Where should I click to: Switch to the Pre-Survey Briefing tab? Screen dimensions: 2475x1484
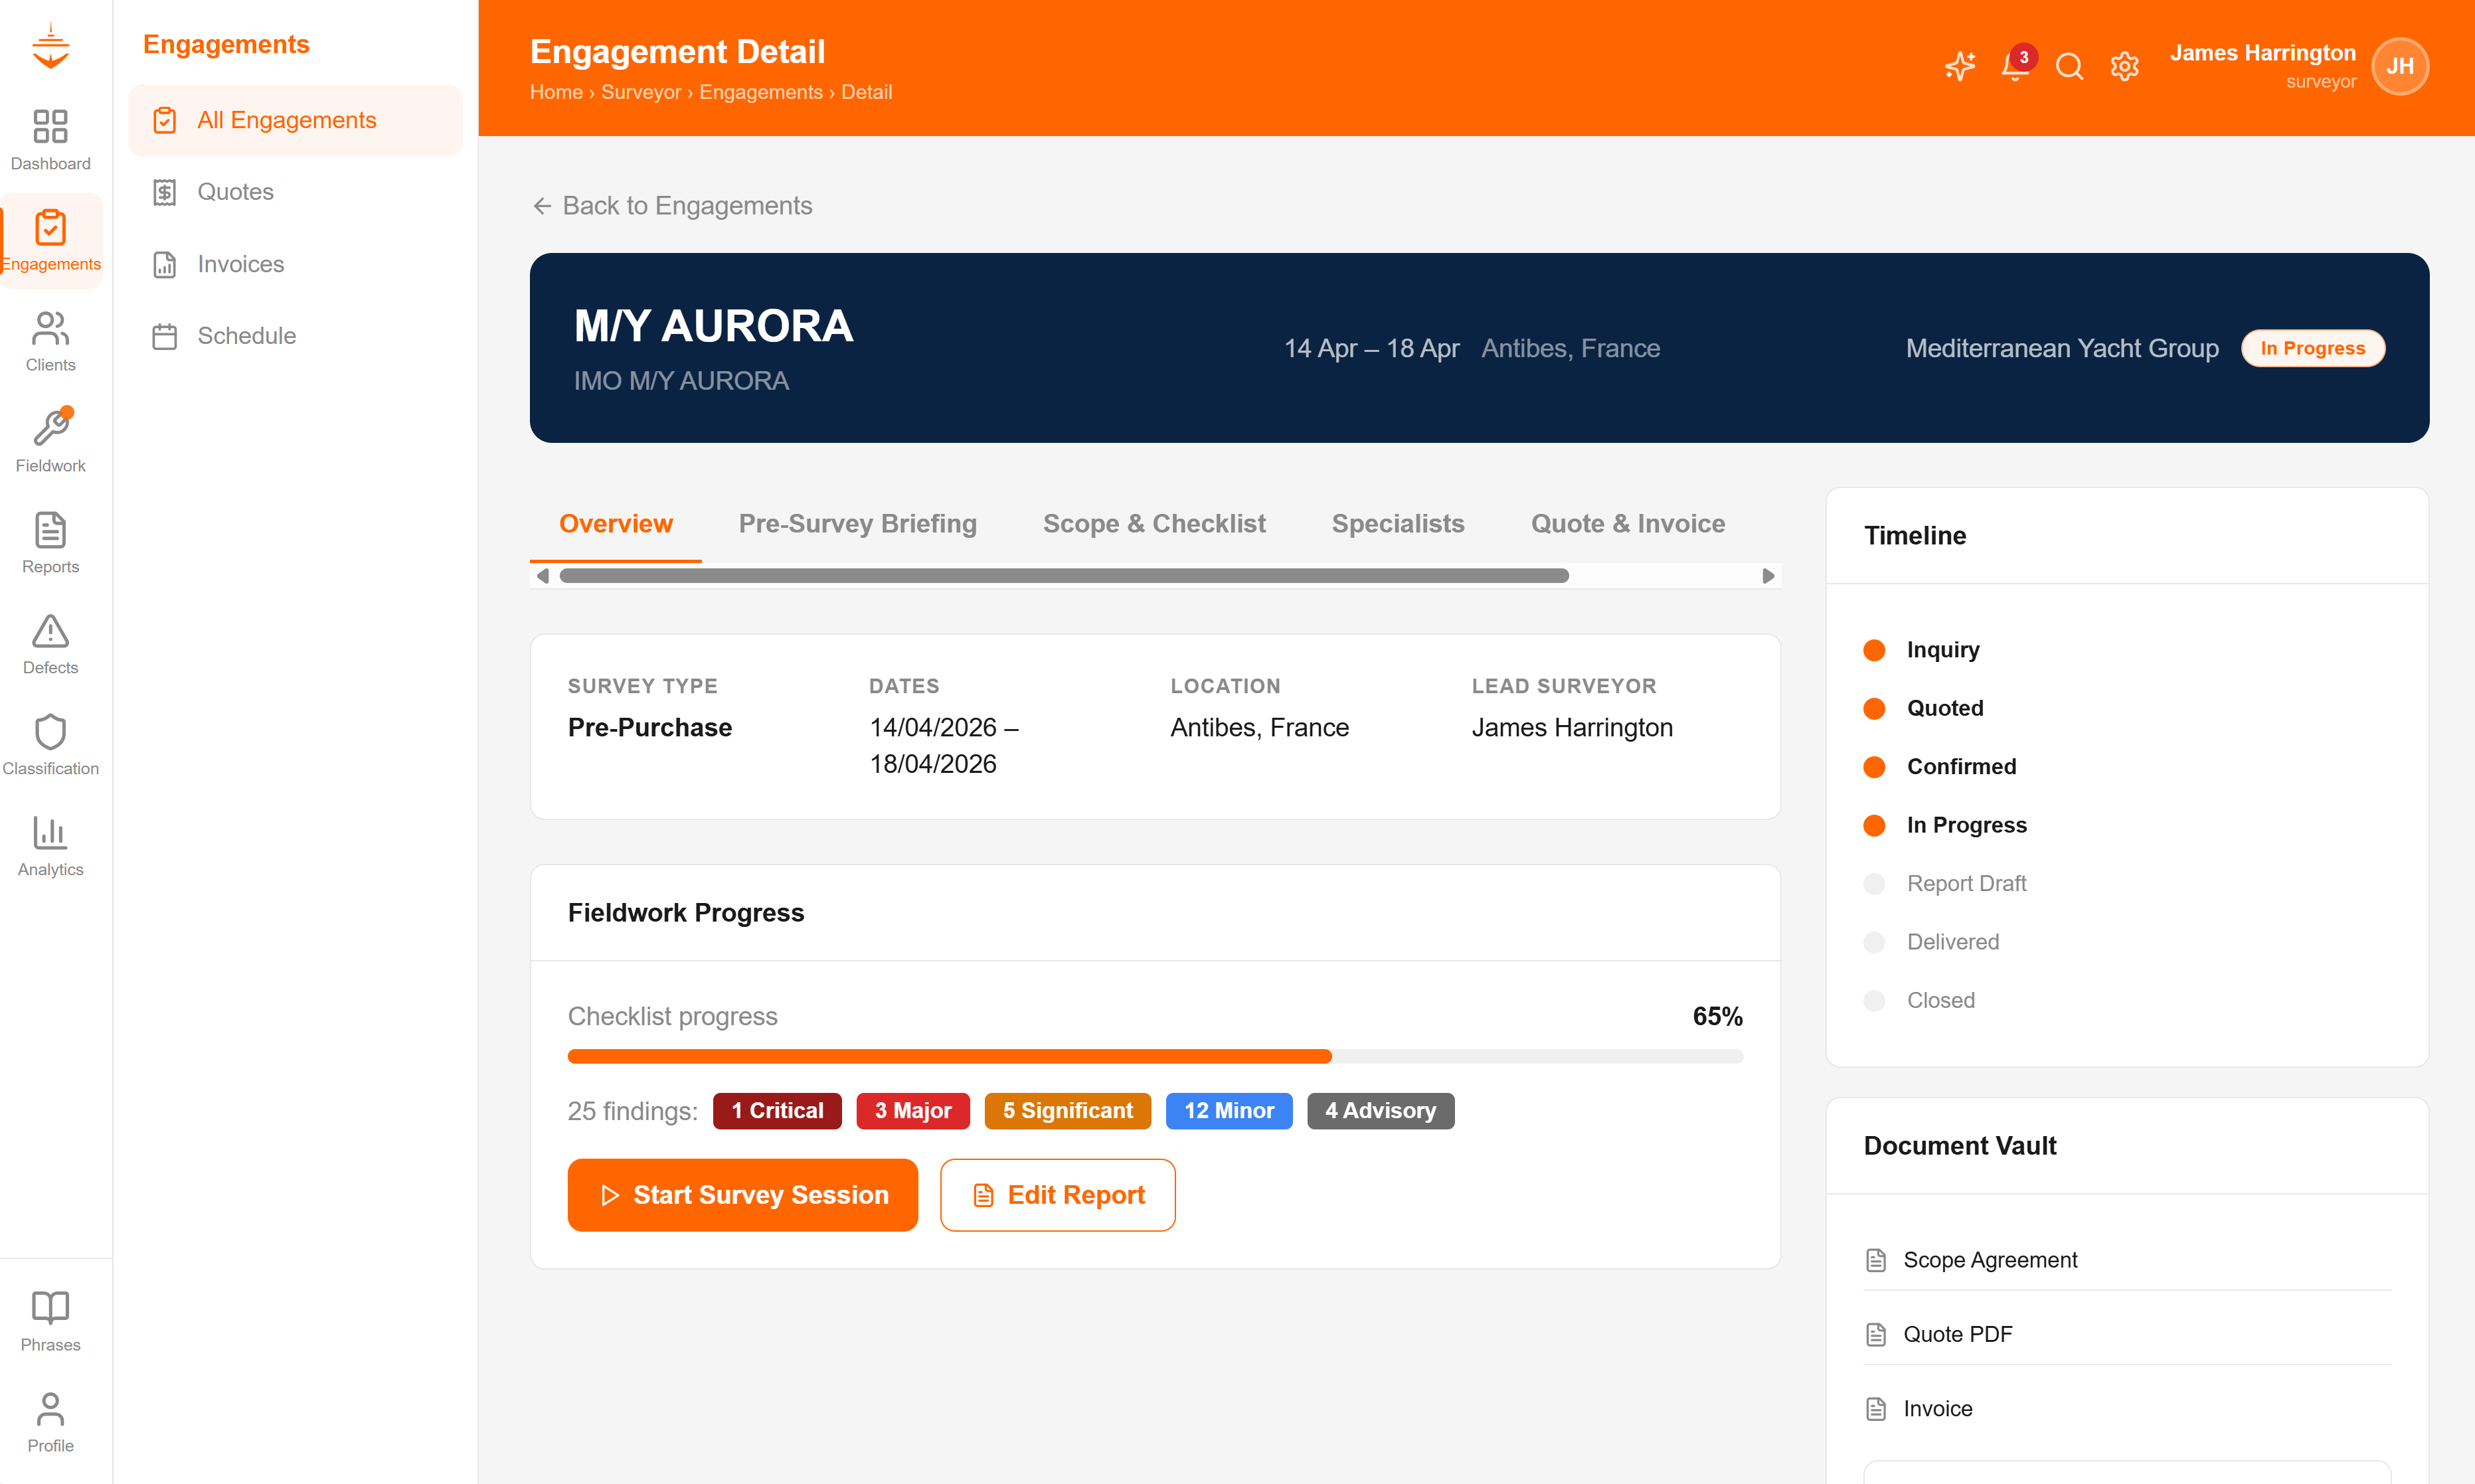pyautogui.click(x=857, y=524)
